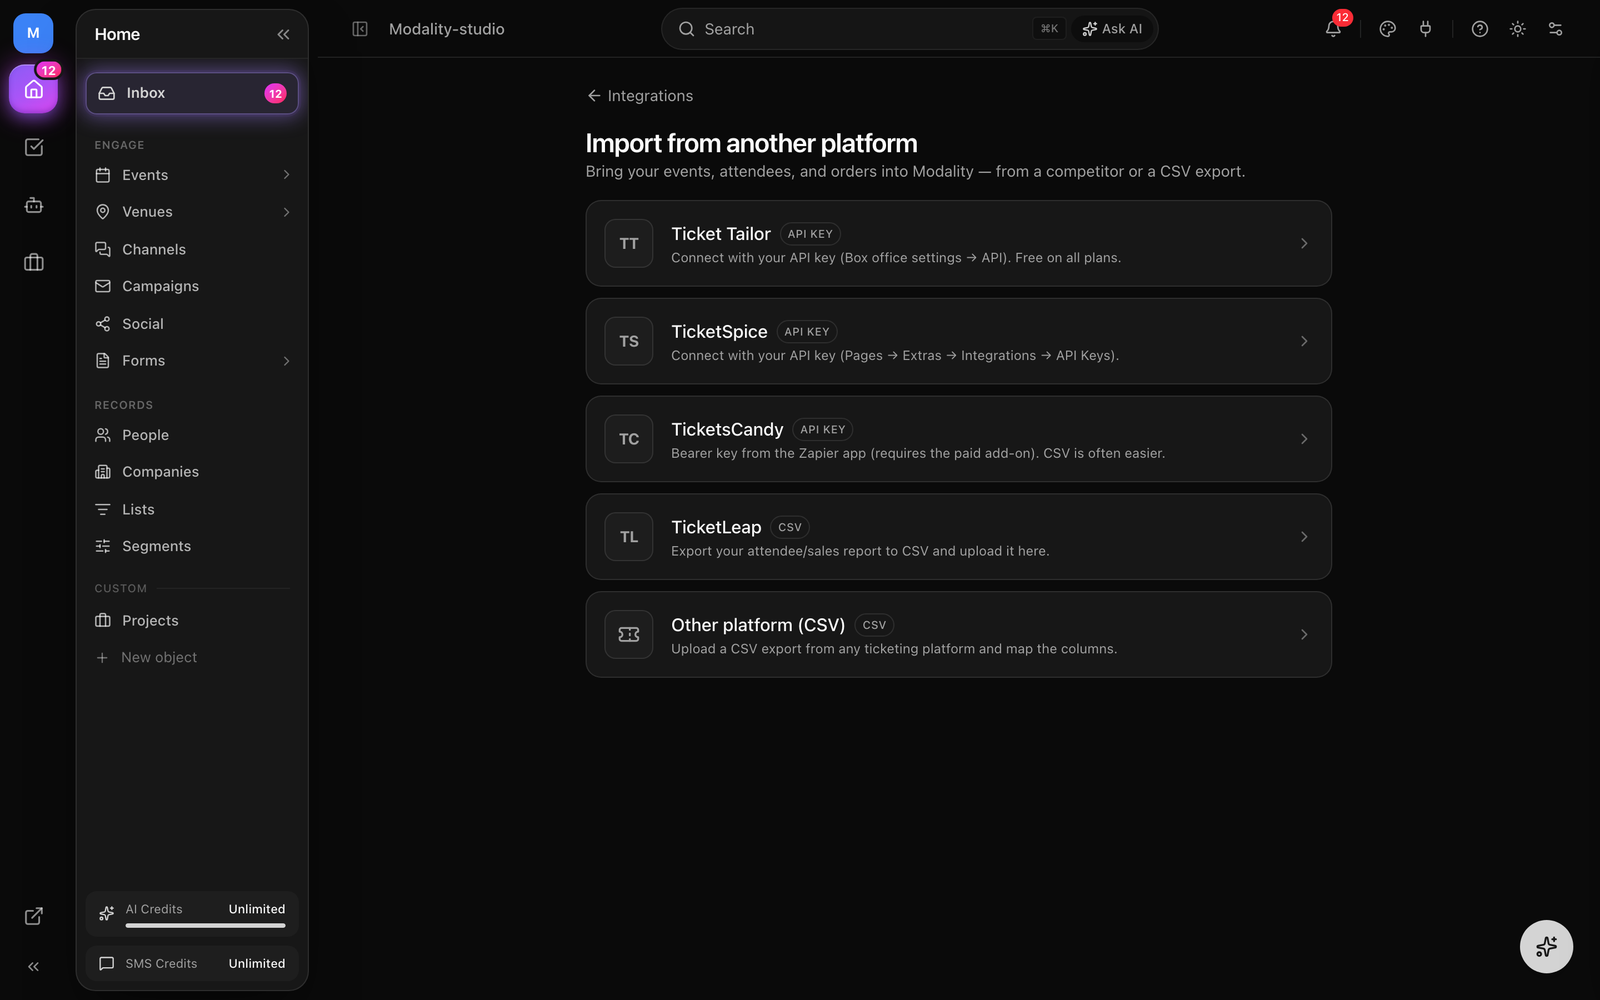Image resolution: width=1600 pixels, height=1000 pixels.
Task: Open People records
Action: [x=192, y=435]
